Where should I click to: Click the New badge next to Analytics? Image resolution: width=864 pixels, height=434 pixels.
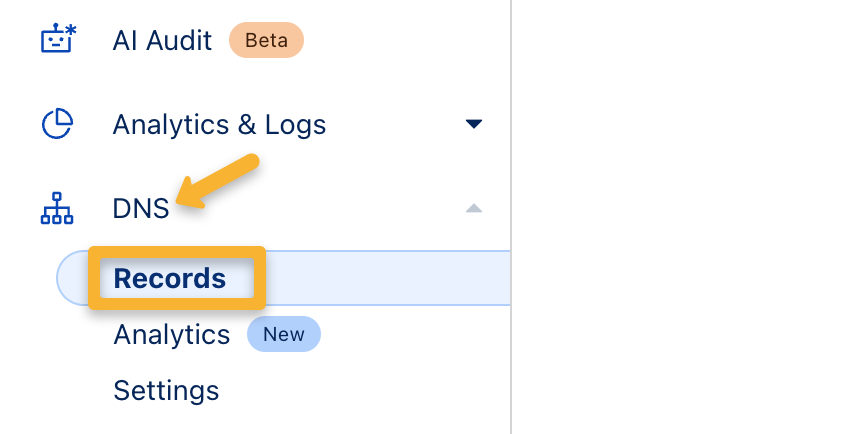[284, 334]
